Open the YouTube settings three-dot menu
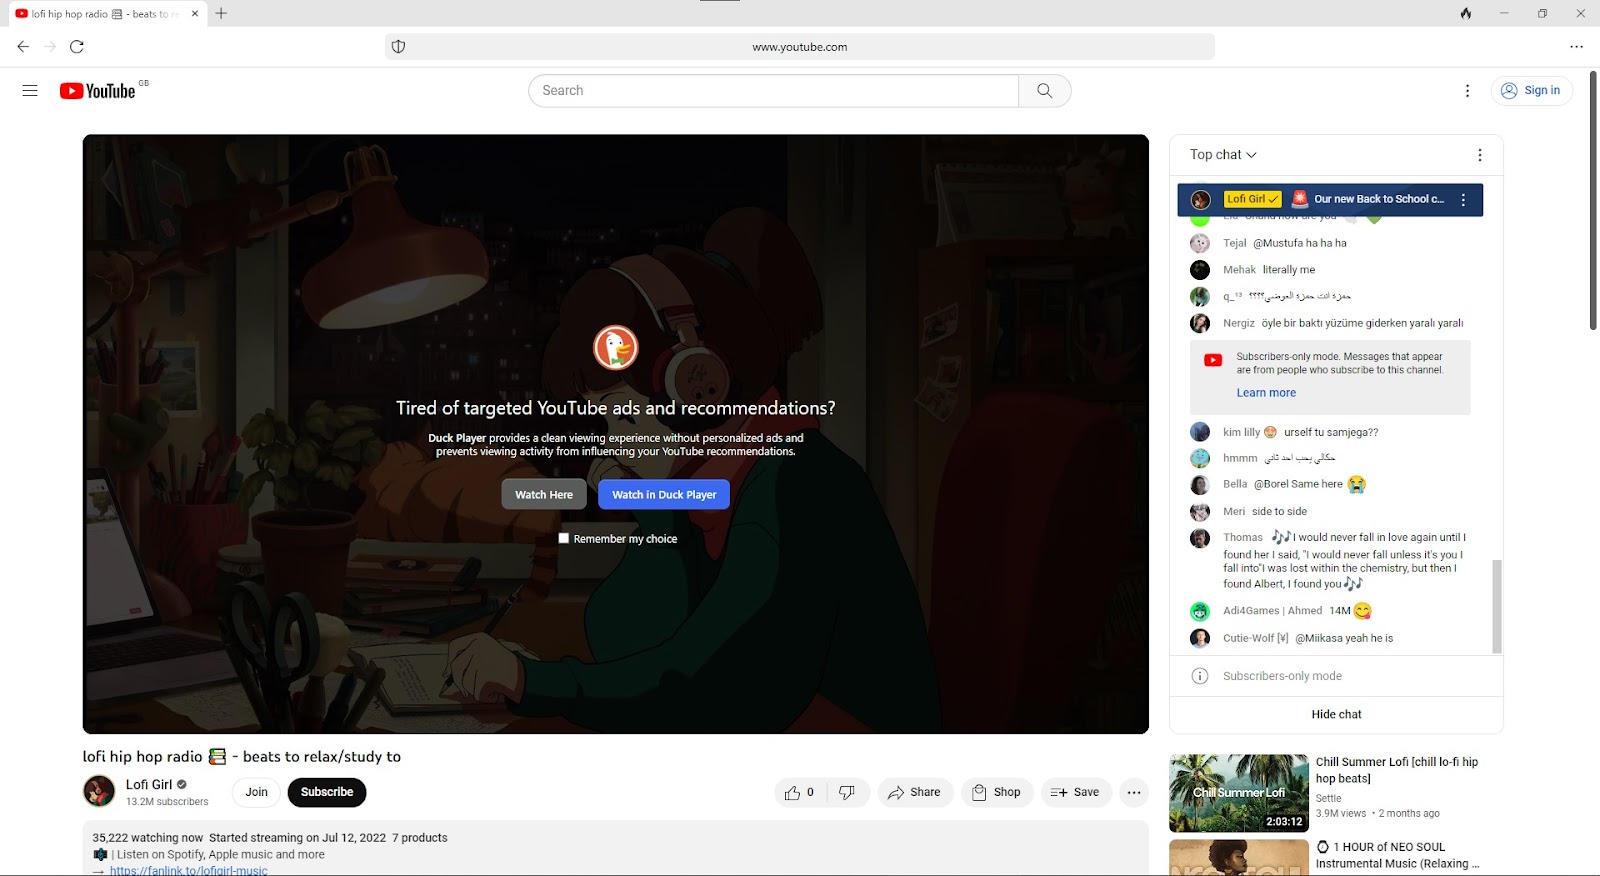This screenshot has height=876, width=1600. coord(1467,91)
